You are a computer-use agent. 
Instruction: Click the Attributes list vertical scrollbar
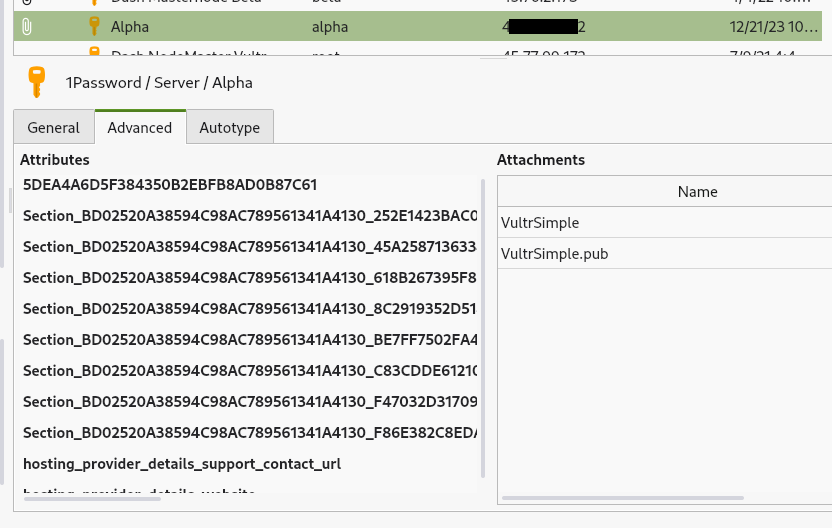(483, 328)
